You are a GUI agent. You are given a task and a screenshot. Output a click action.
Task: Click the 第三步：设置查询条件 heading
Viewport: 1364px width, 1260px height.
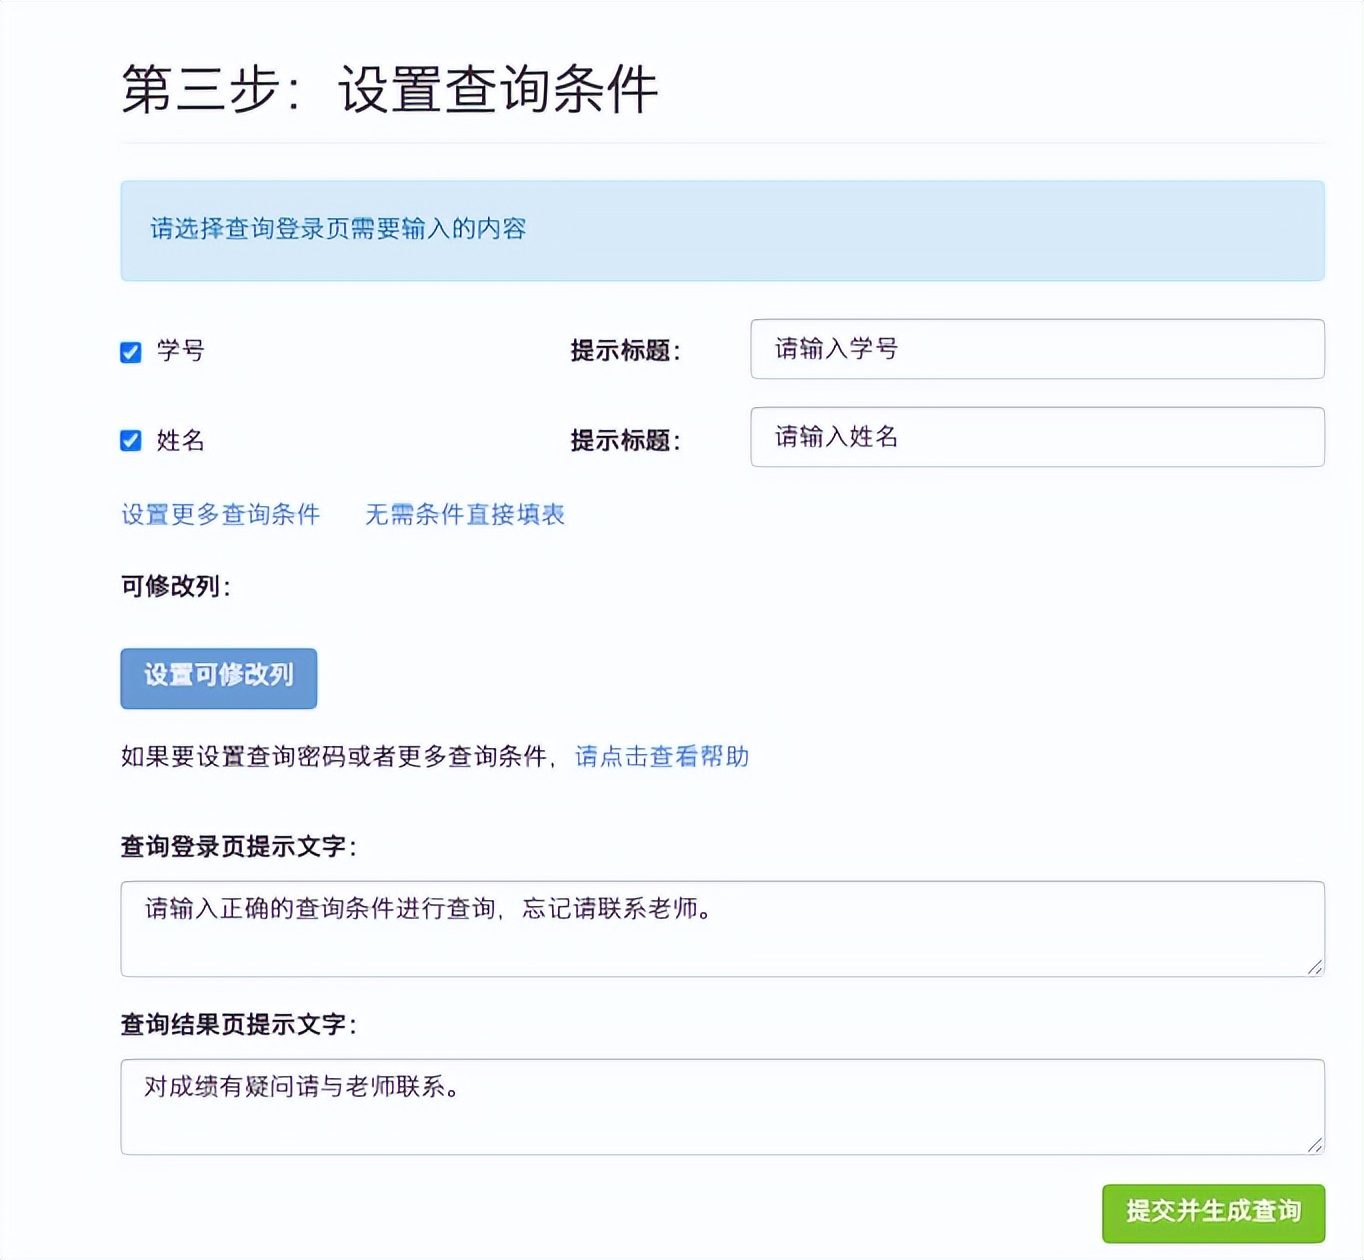tap(389, 89)
